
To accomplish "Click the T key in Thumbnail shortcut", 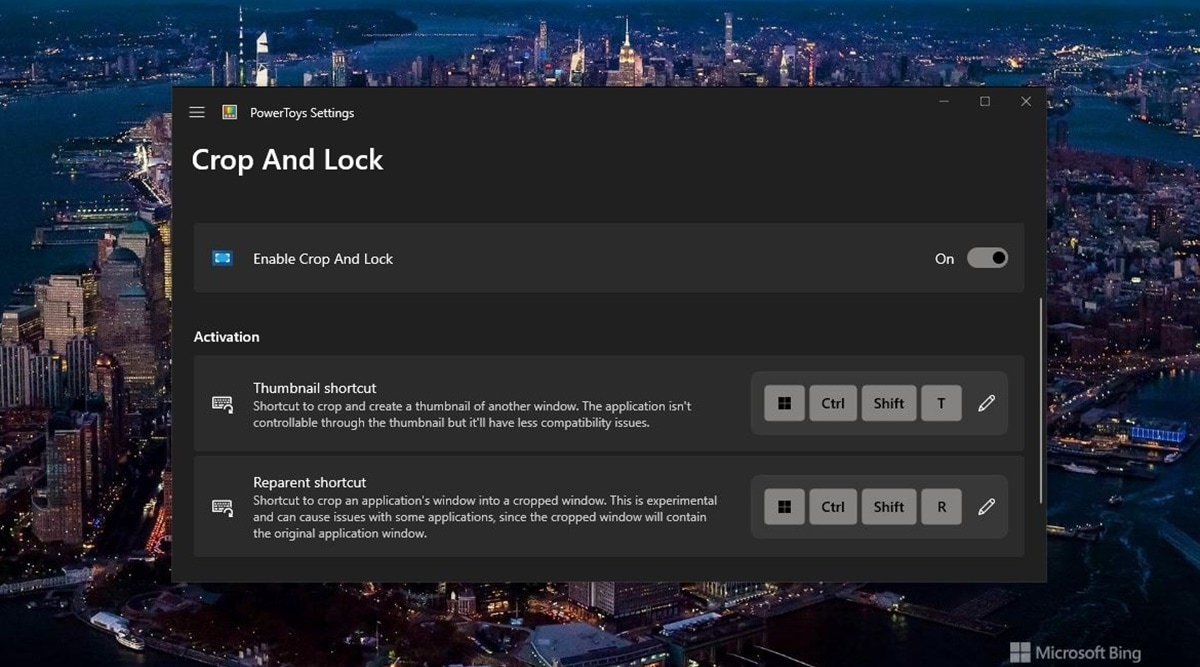I will coord(941,403).
